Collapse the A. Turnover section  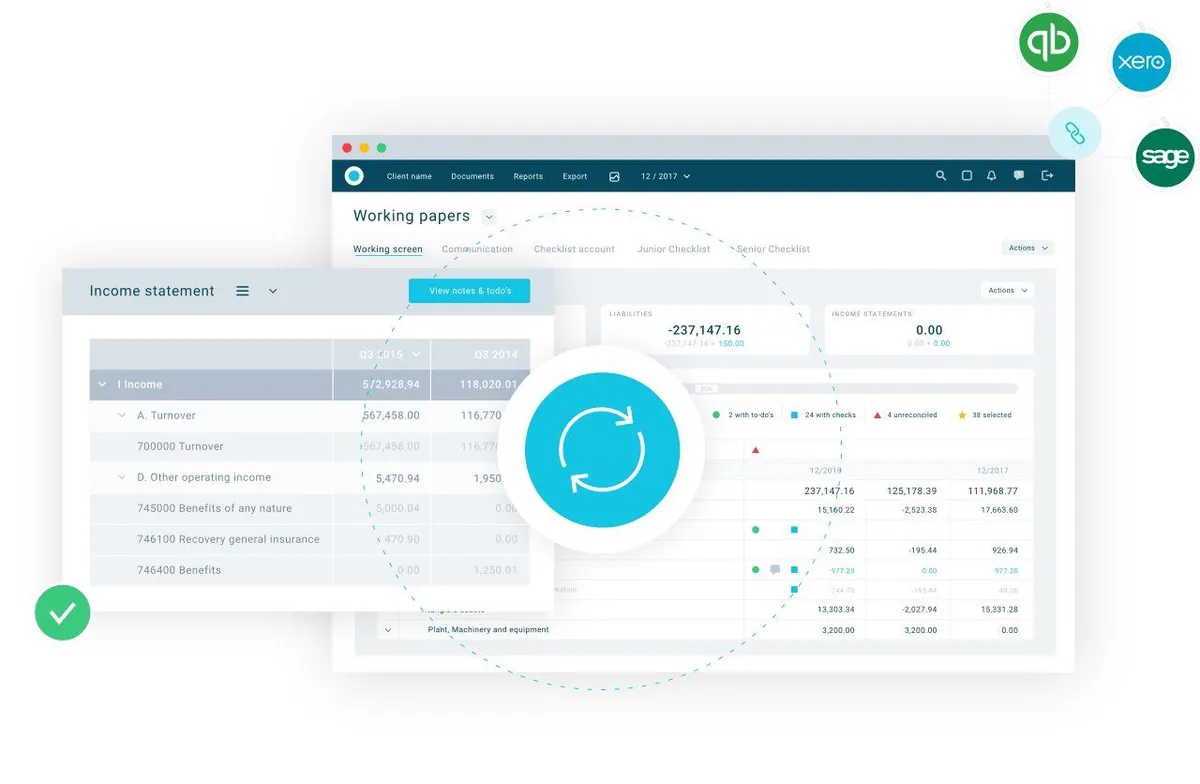pyautogui.click(x=122, y=415)
